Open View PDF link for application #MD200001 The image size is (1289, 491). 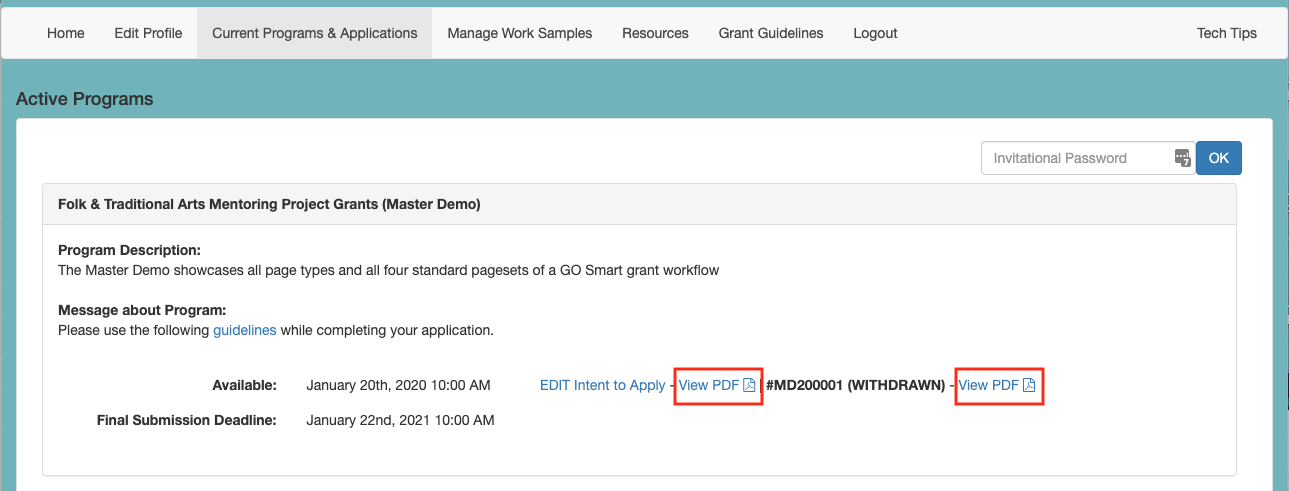click(x=989, y=385)
